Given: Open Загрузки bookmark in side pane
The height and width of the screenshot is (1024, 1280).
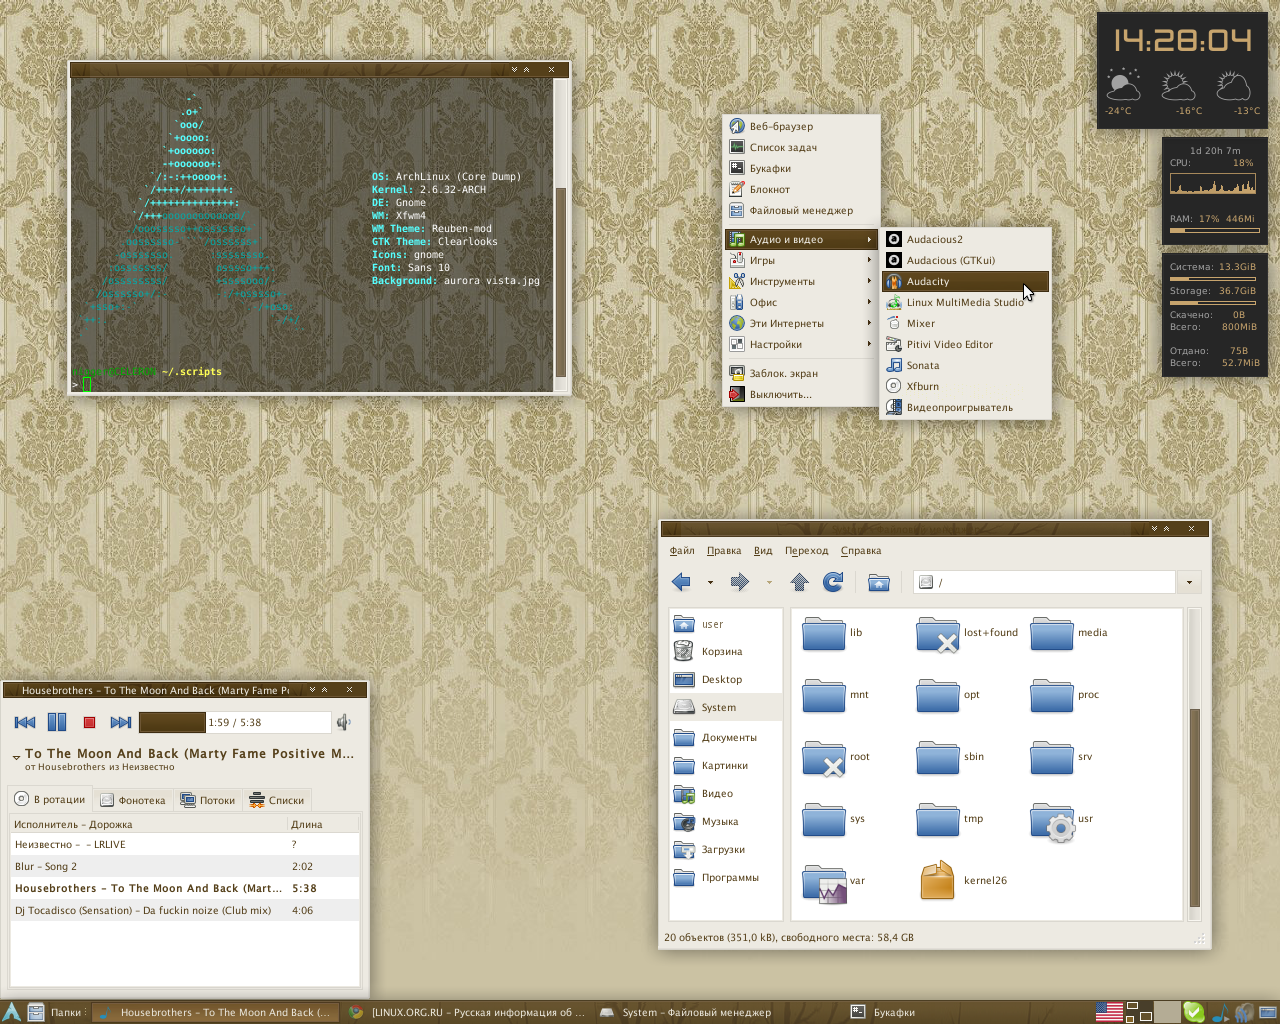Looking at the screenshot, I should (x=725, y=849).
